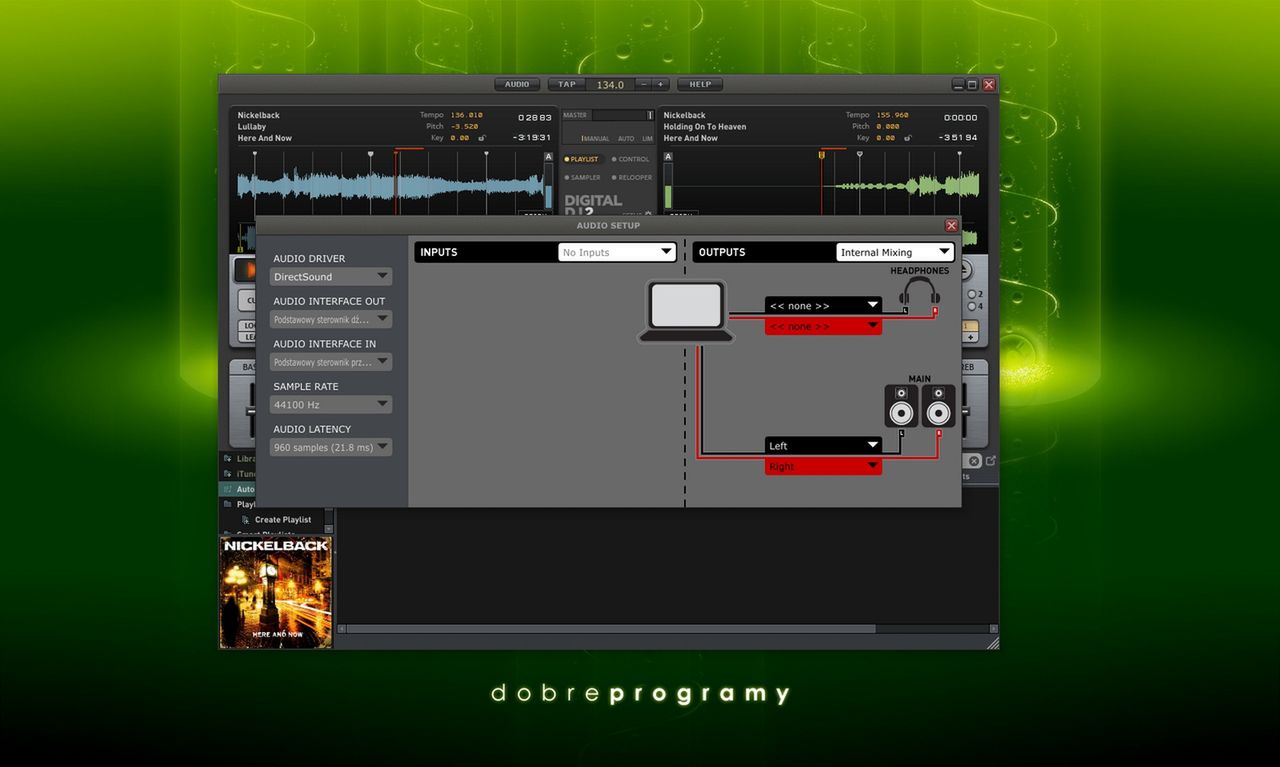Tap the TAP tempo button
The height and width of the screenshot is (767, 1280).
pos(567,85)
